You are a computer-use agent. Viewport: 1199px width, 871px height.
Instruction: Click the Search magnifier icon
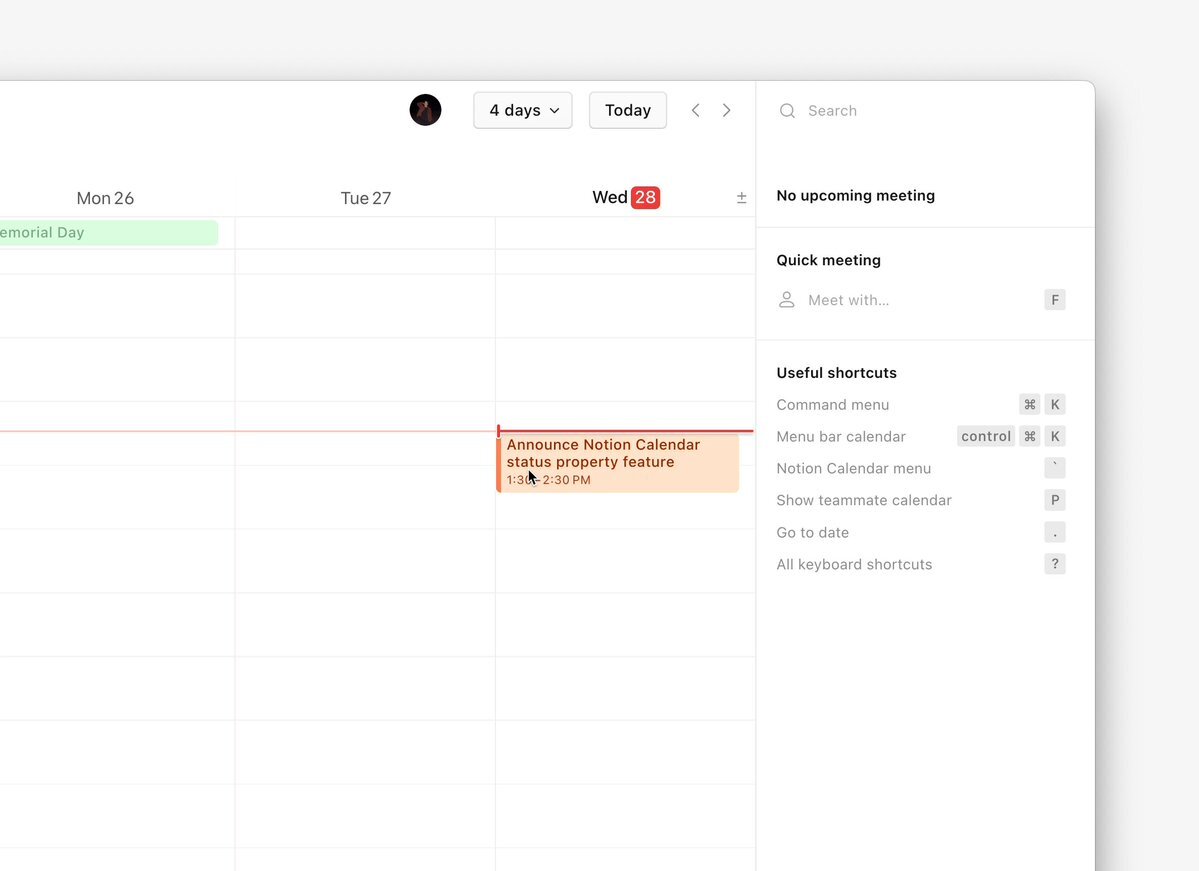(x=787, y=111)
